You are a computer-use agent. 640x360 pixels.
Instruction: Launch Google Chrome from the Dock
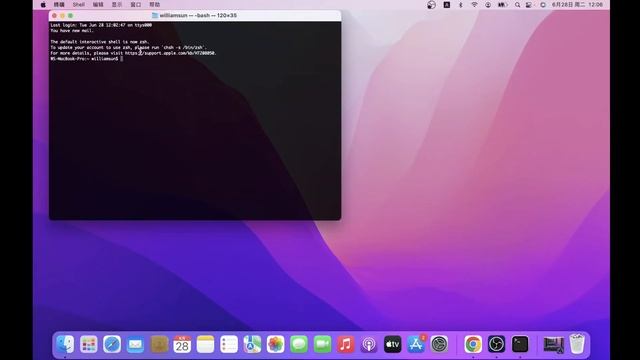(x=473, y=344)
